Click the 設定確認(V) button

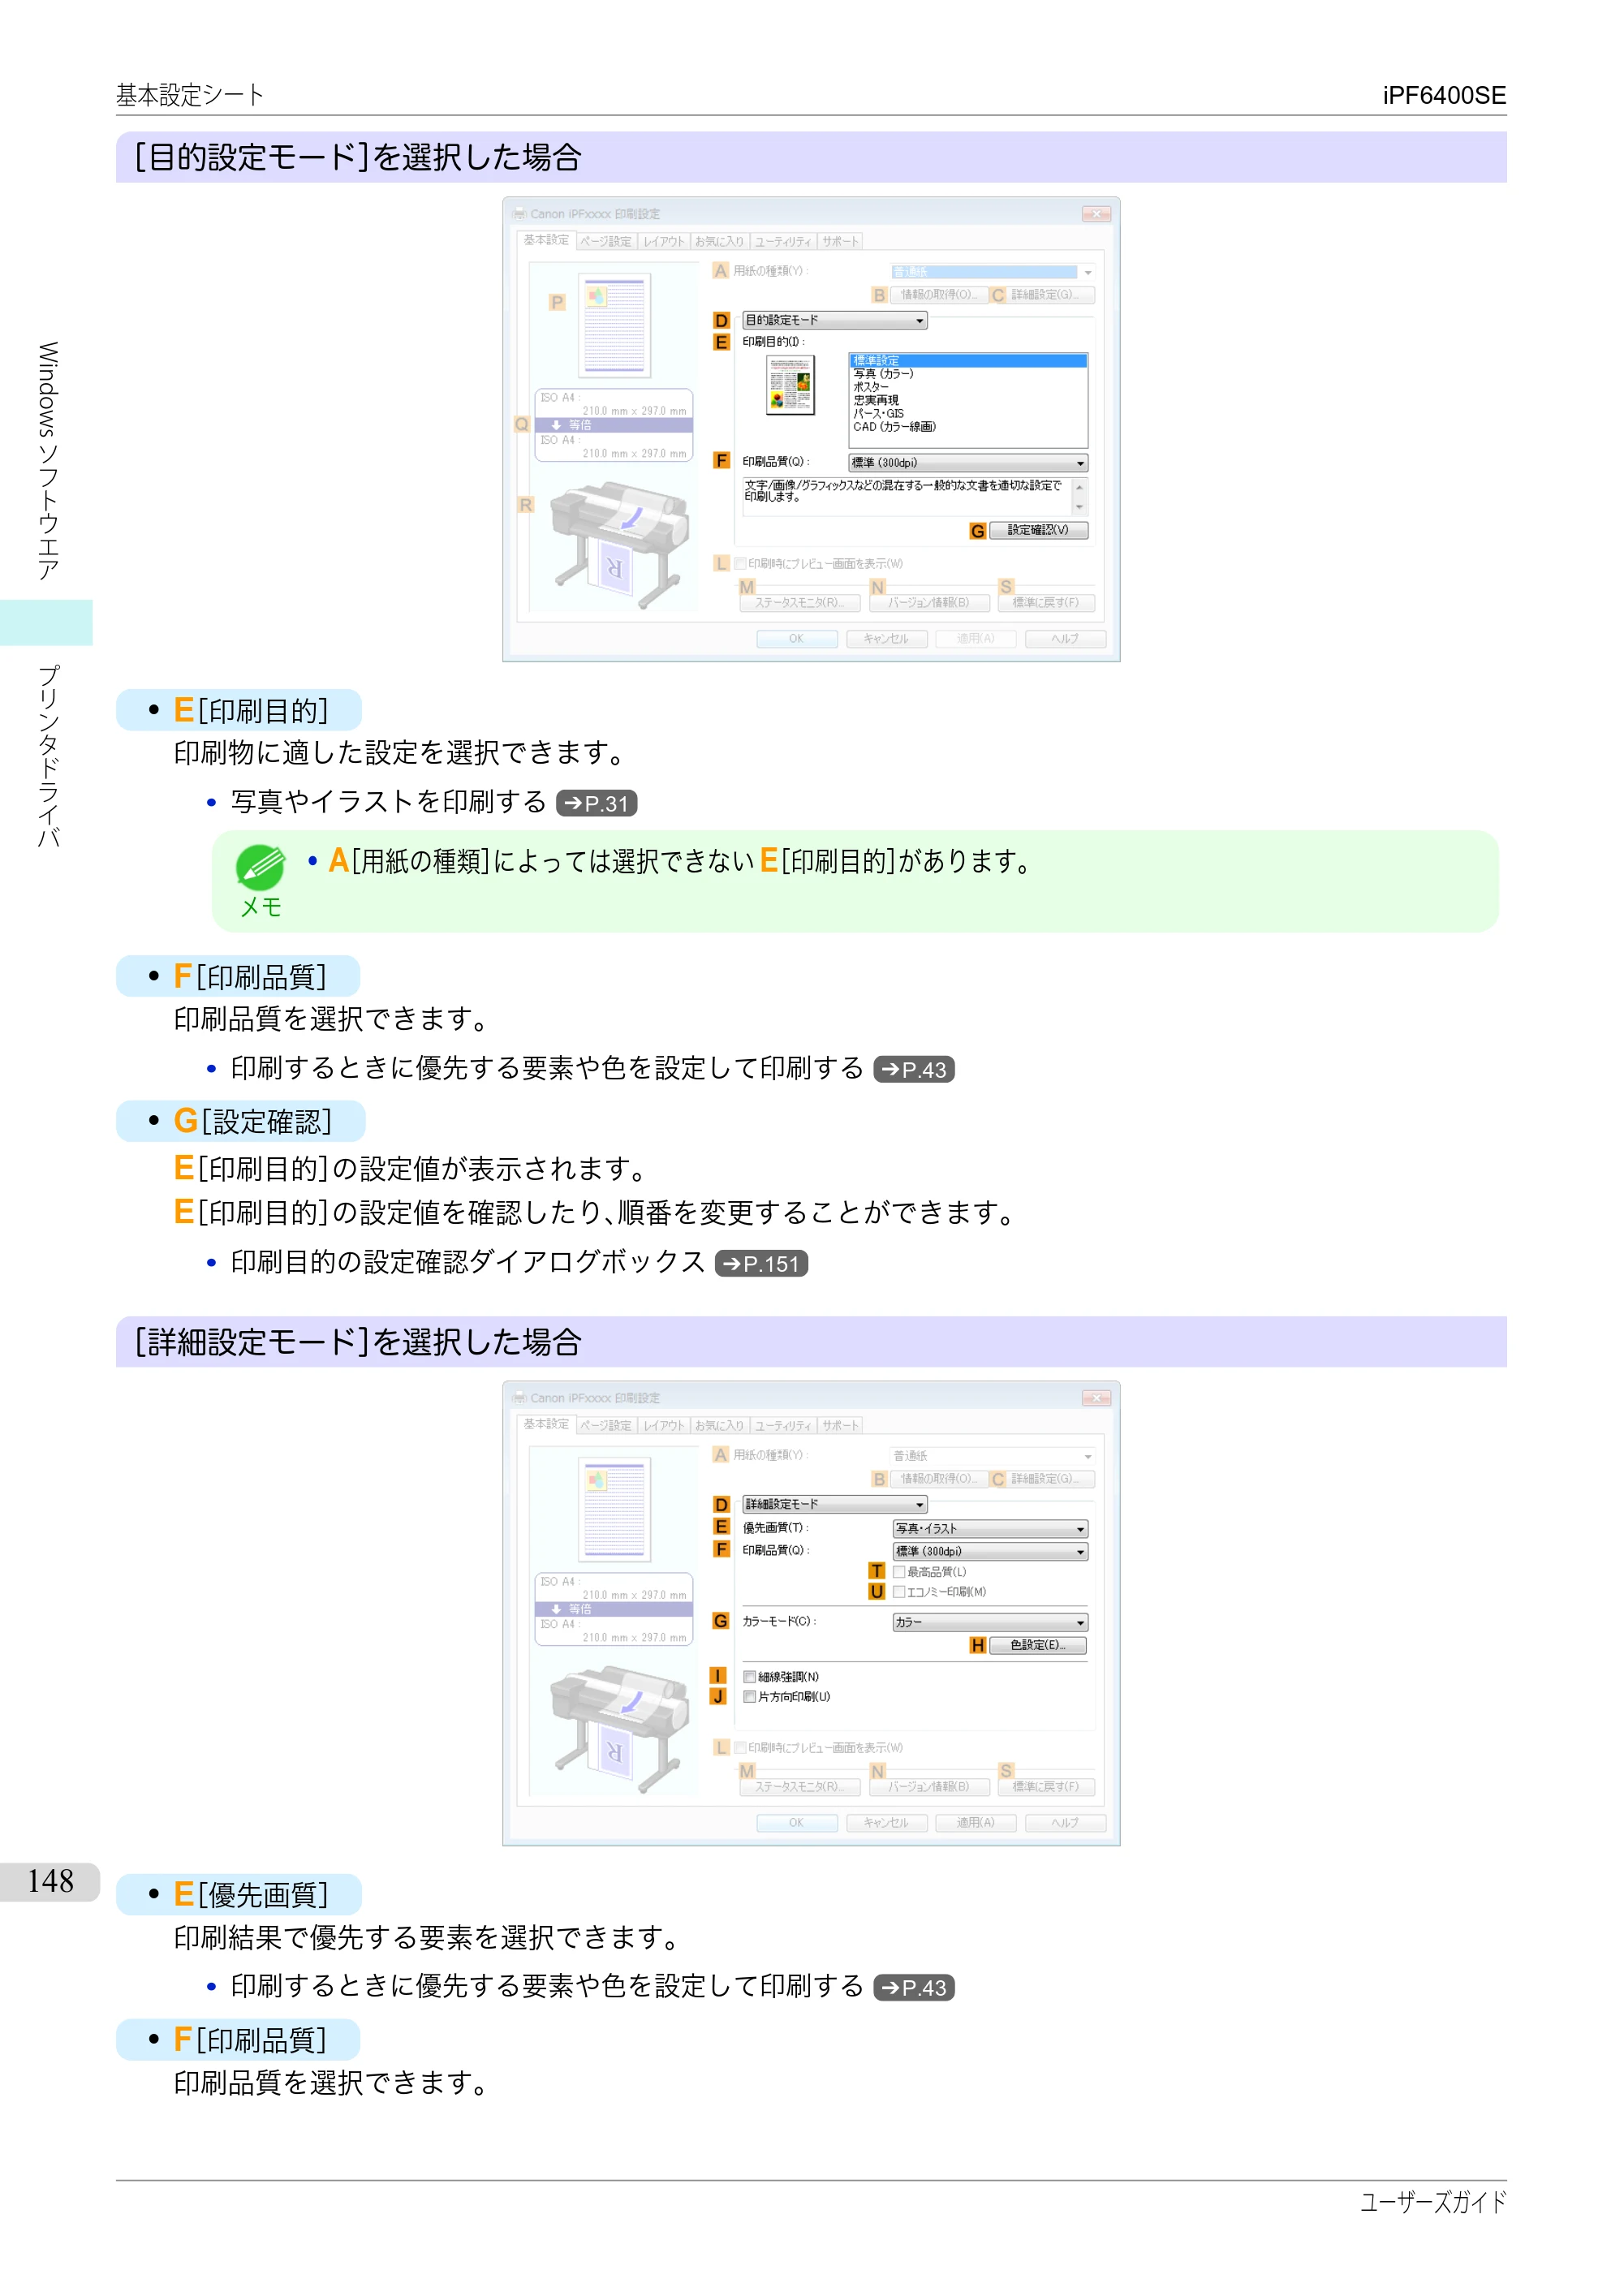pos(1038,531)
